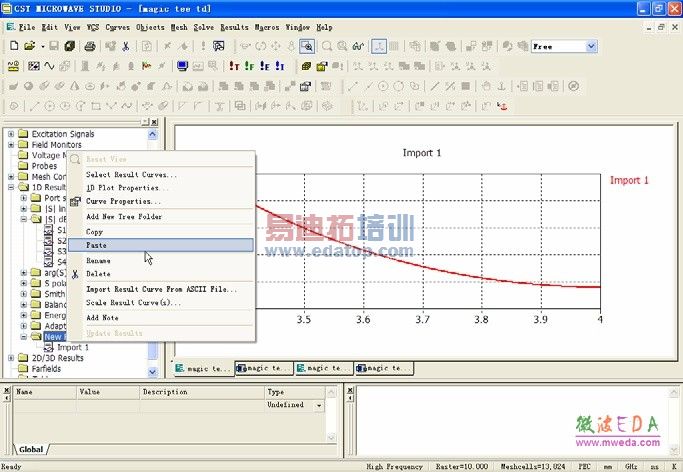Viewport: 683px width, 472px height.
Task: Select Scale Result Curve(s) menu entry
Action: [161, 303]
